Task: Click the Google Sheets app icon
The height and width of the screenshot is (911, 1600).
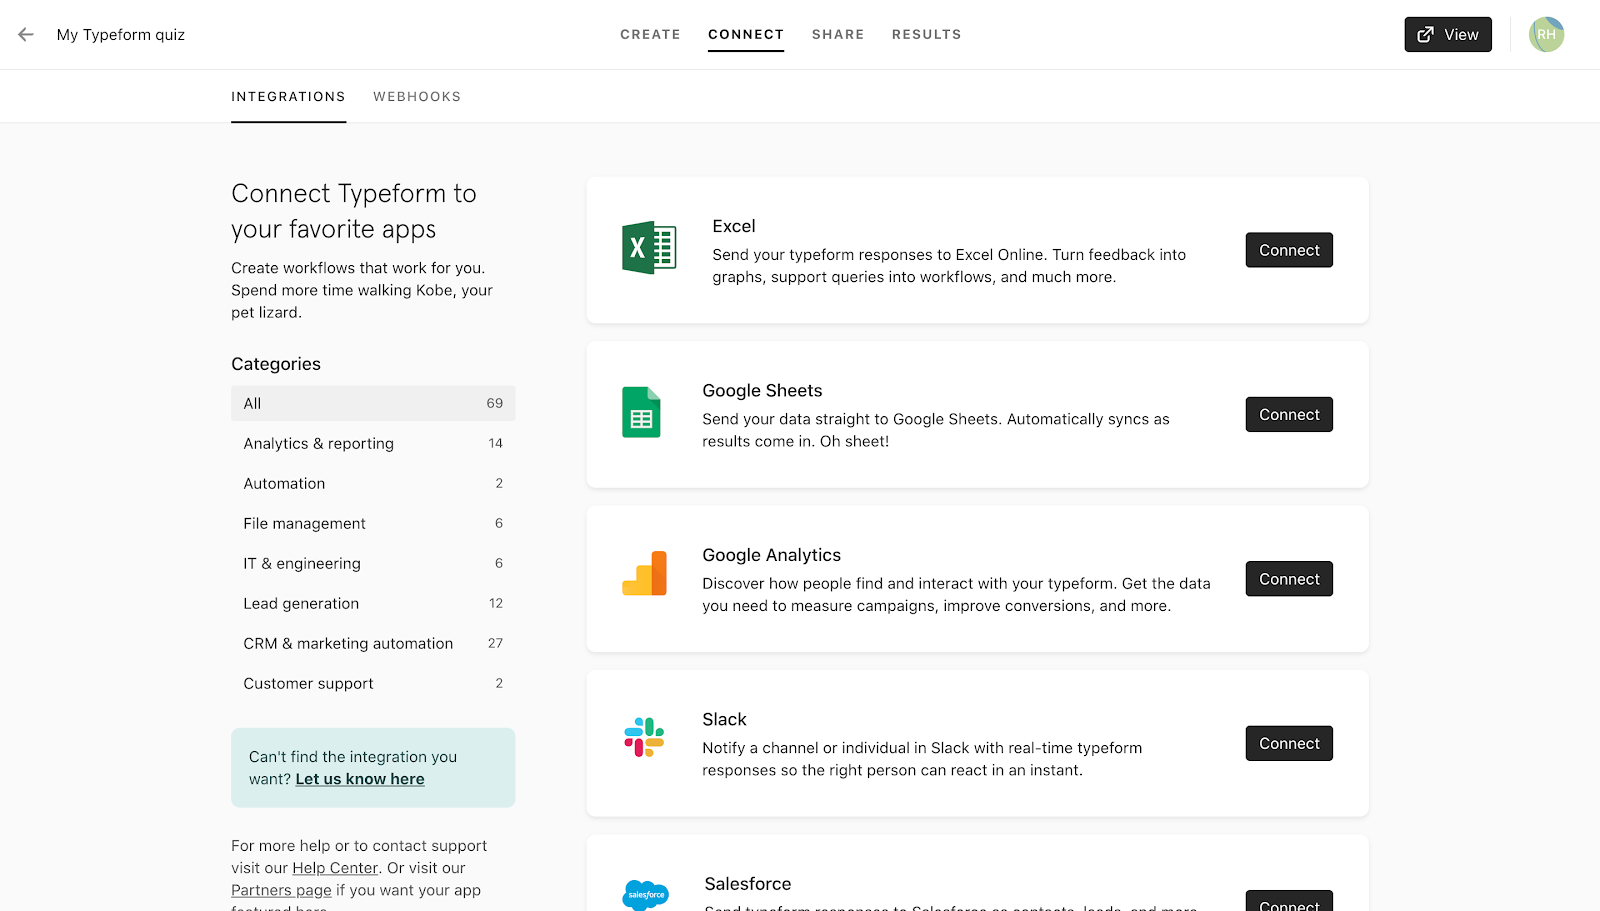Action: 641,412
